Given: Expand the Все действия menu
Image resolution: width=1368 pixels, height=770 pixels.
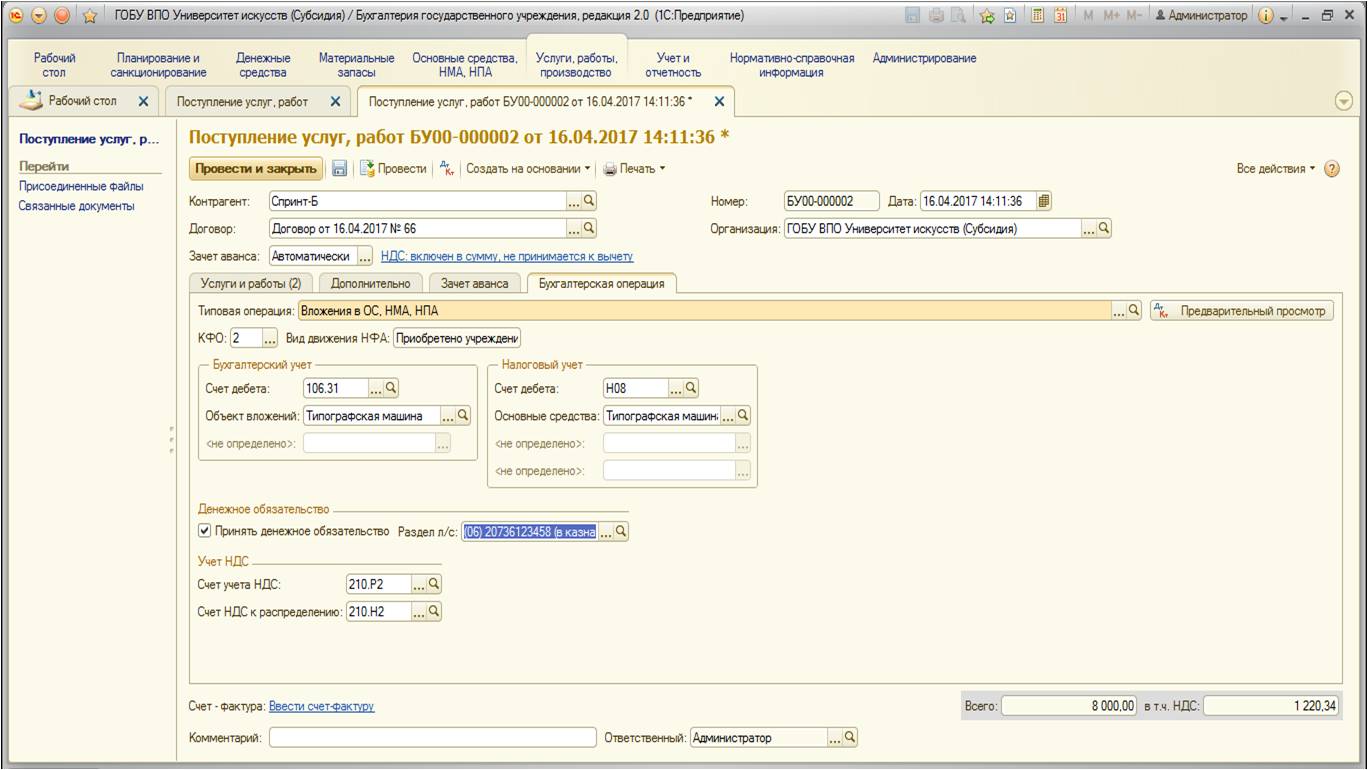Looking at the screenshot, I should (x=1277, y=169).
